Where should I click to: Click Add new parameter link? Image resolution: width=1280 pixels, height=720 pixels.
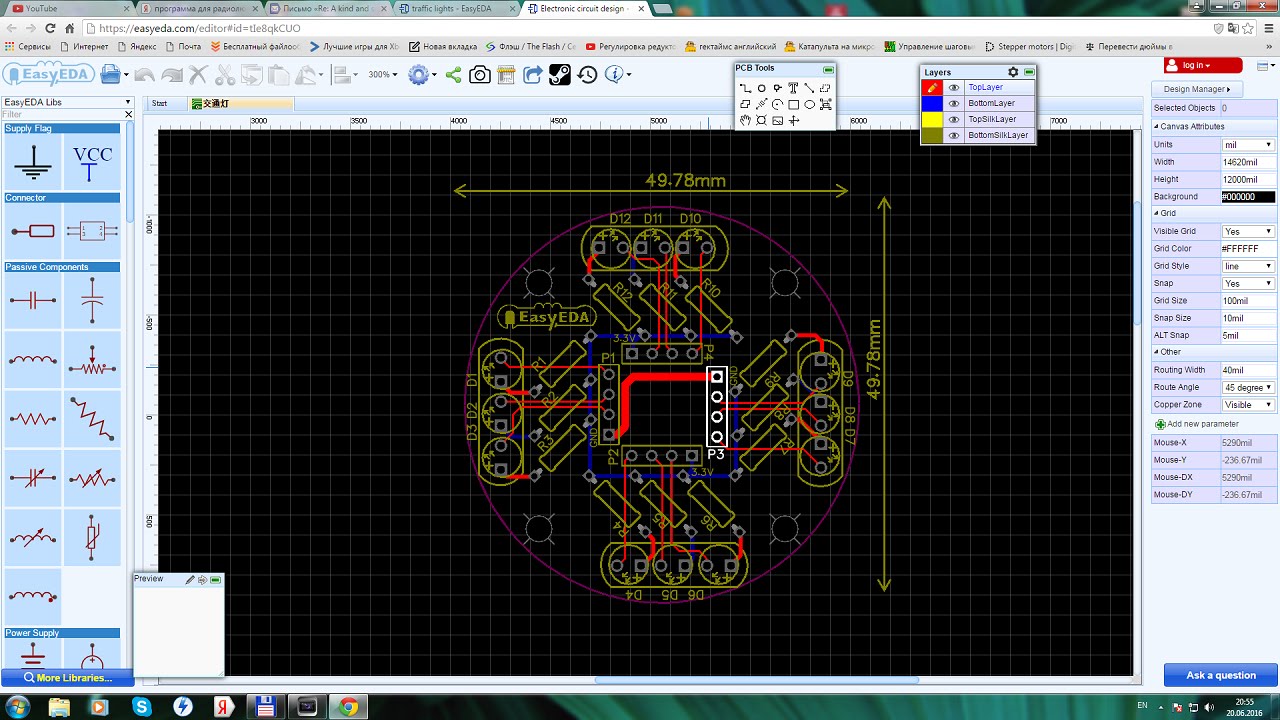(x=1196, y=424)
